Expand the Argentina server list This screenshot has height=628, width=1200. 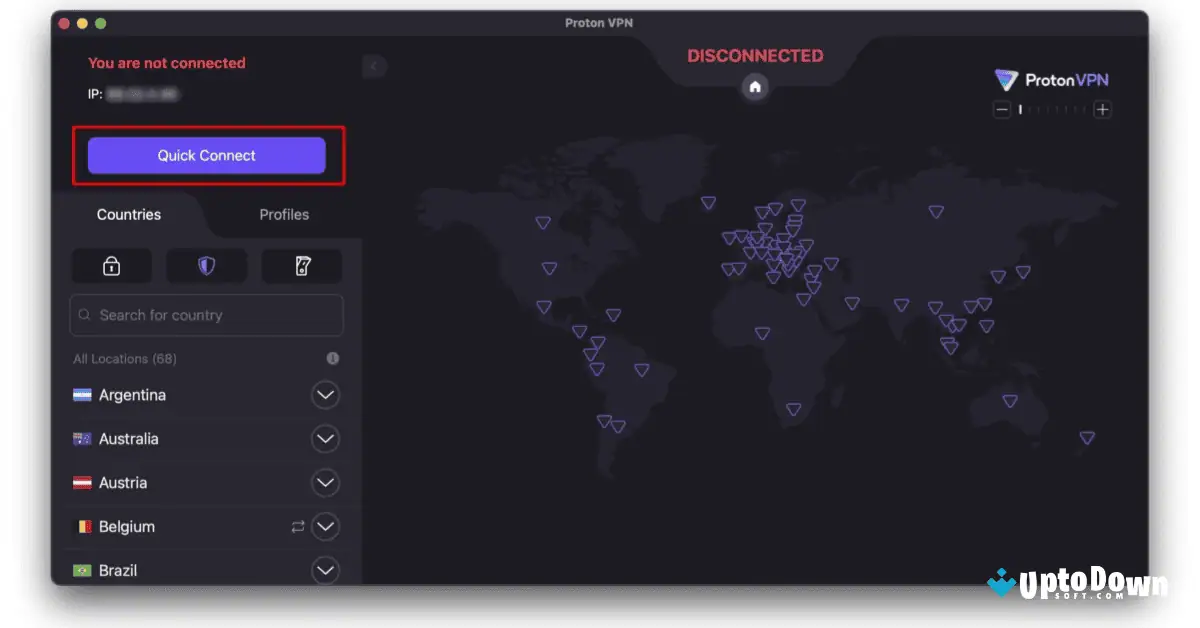click(325, 394)
